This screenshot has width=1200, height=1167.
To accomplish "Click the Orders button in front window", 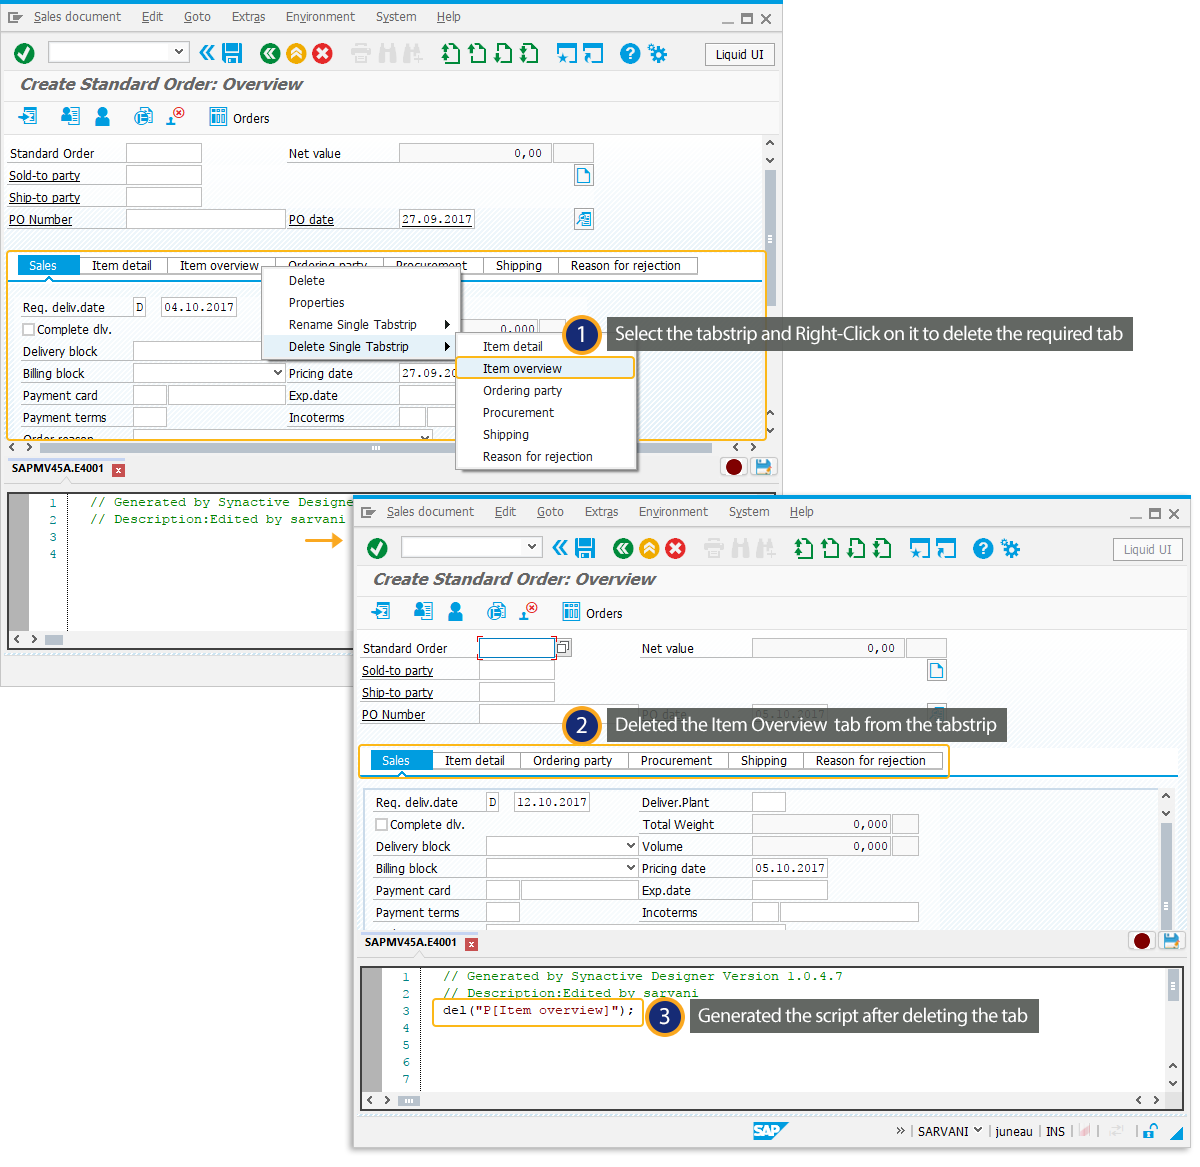I will point(593,613).
